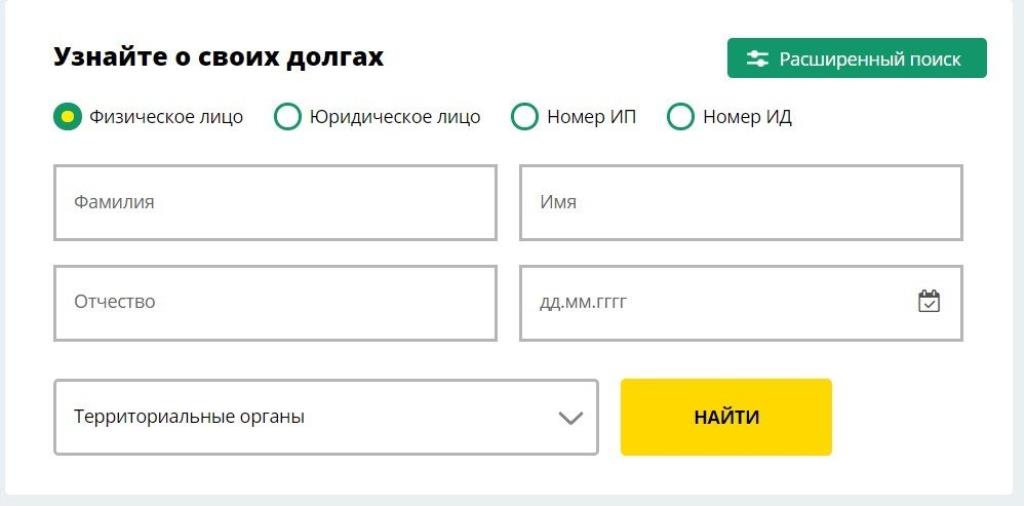This screenshot has width=1024, height=506.
Task: Click the Физическое лицо text label
Action: [x=167, y=118]
